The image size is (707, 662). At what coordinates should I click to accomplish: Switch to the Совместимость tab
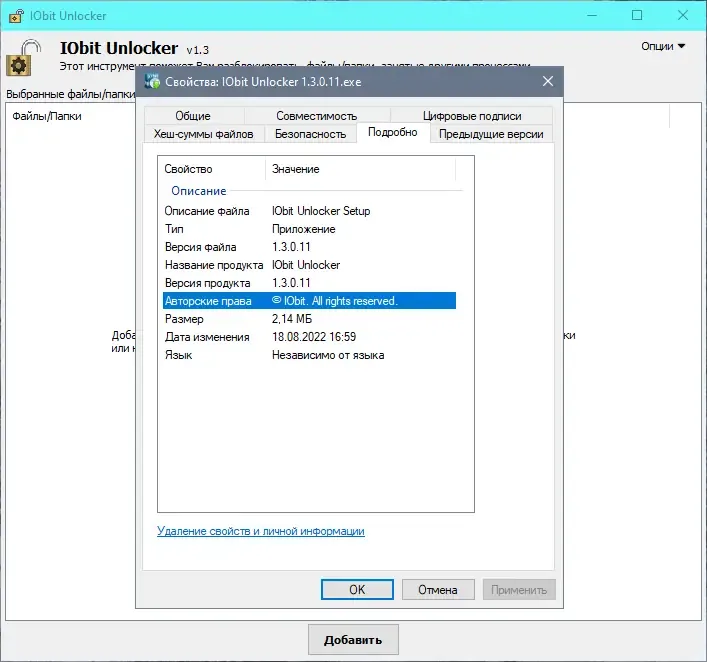317,116
